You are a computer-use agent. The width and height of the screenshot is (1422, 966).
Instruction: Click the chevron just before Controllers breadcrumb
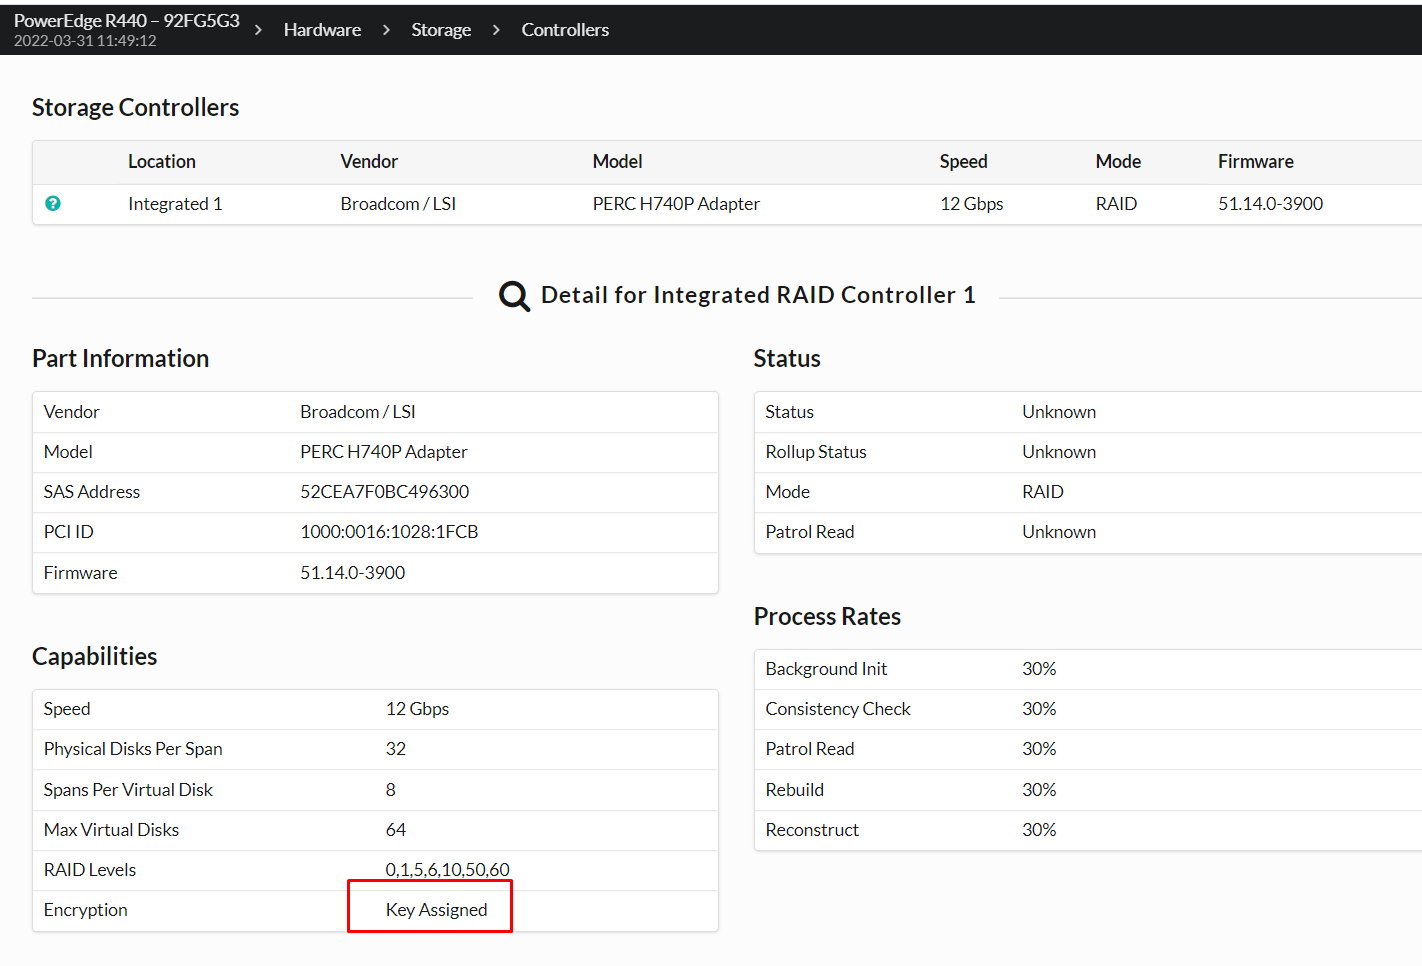[496, 30]
